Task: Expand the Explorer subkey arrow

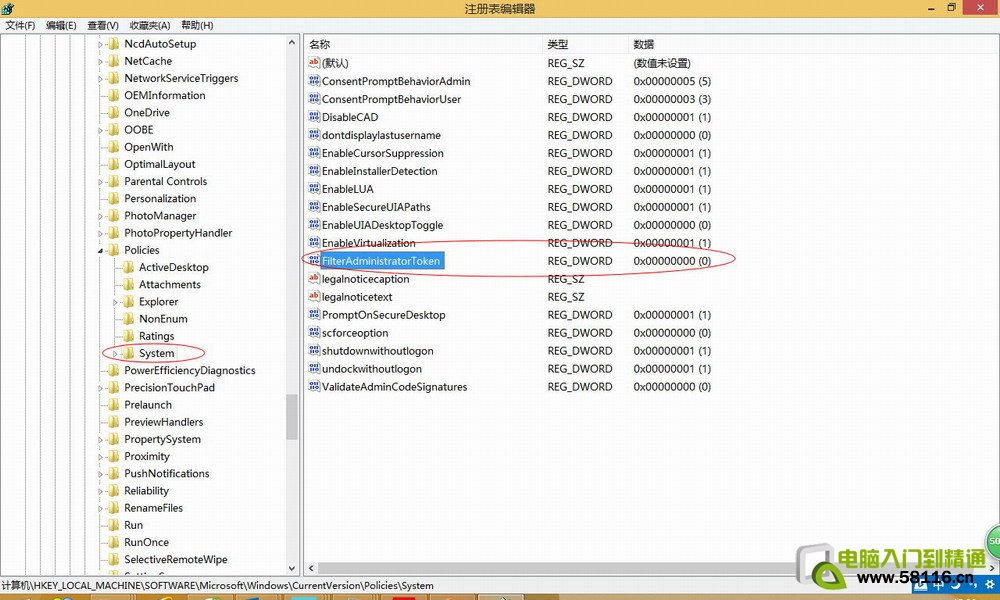Action: point(115,302)
